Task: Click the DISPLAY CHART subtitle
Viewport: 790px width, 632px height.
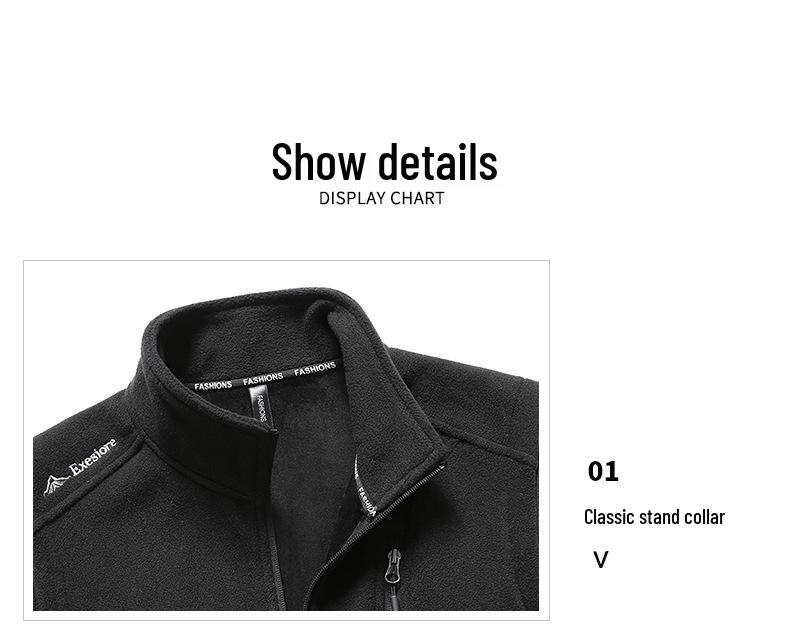Action: 382,198
